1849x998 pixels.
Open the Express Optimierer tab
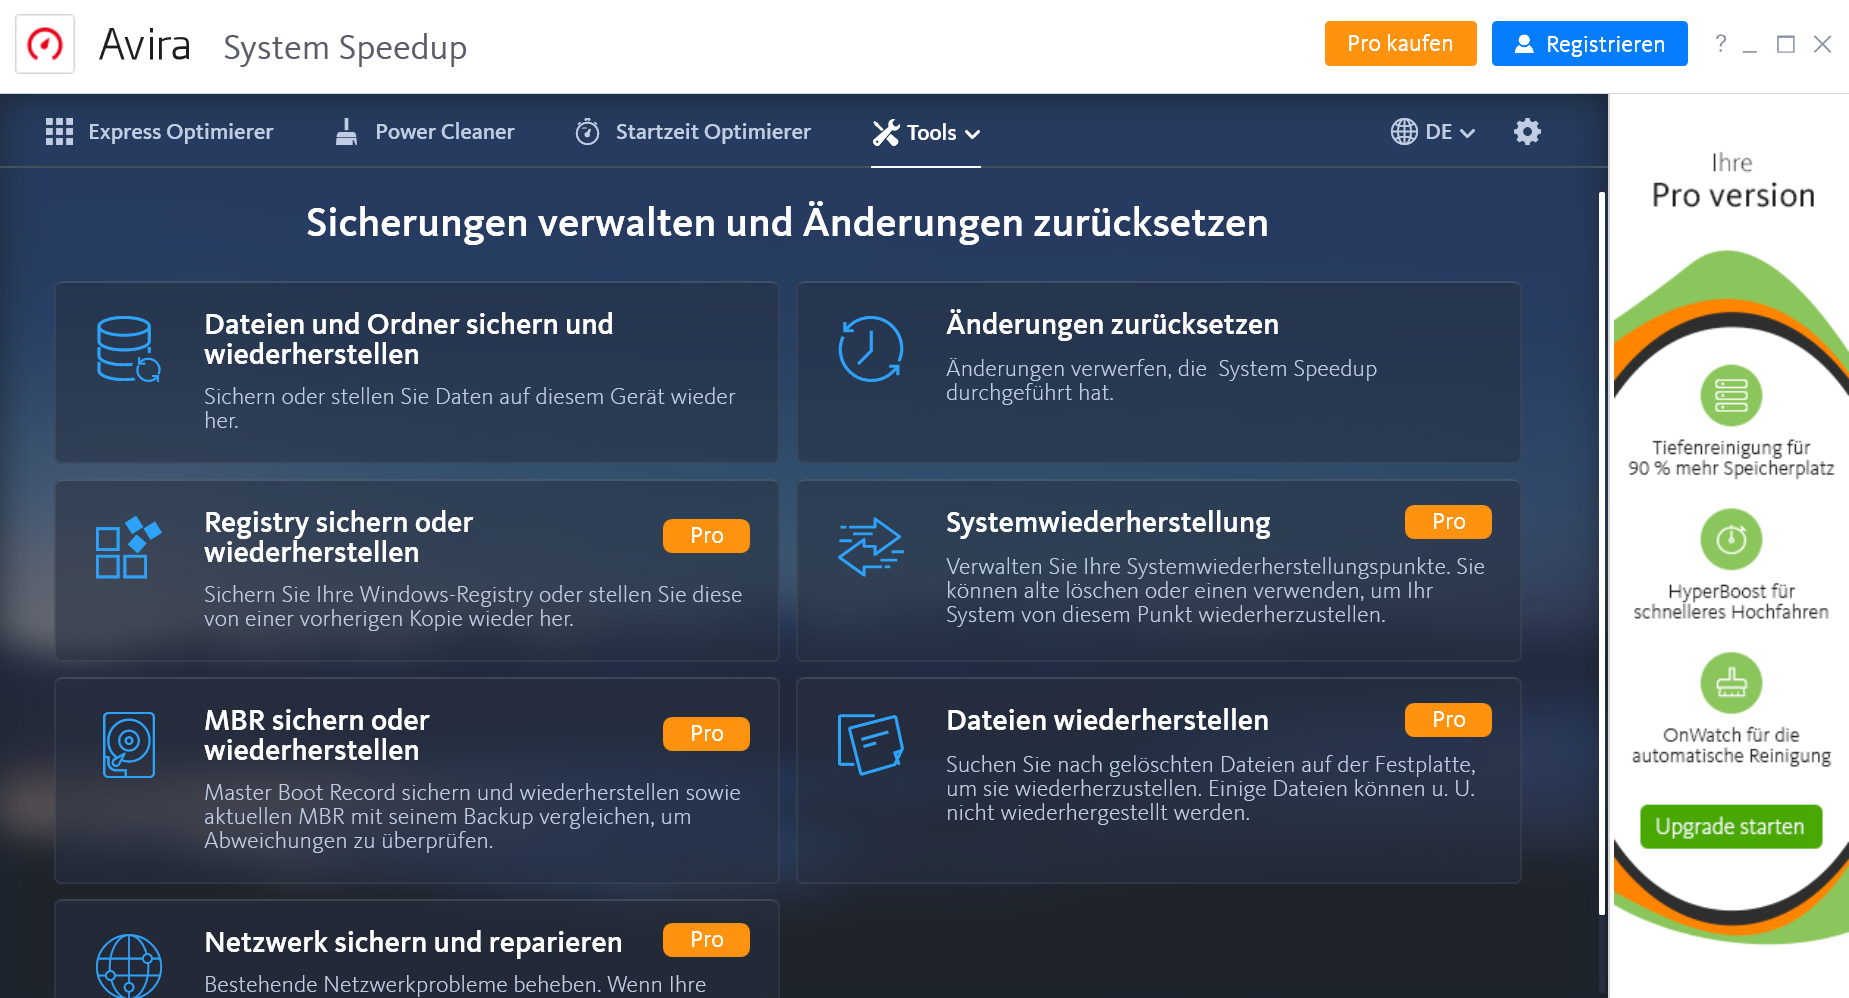pyautogui.click(x=181, y=131)
